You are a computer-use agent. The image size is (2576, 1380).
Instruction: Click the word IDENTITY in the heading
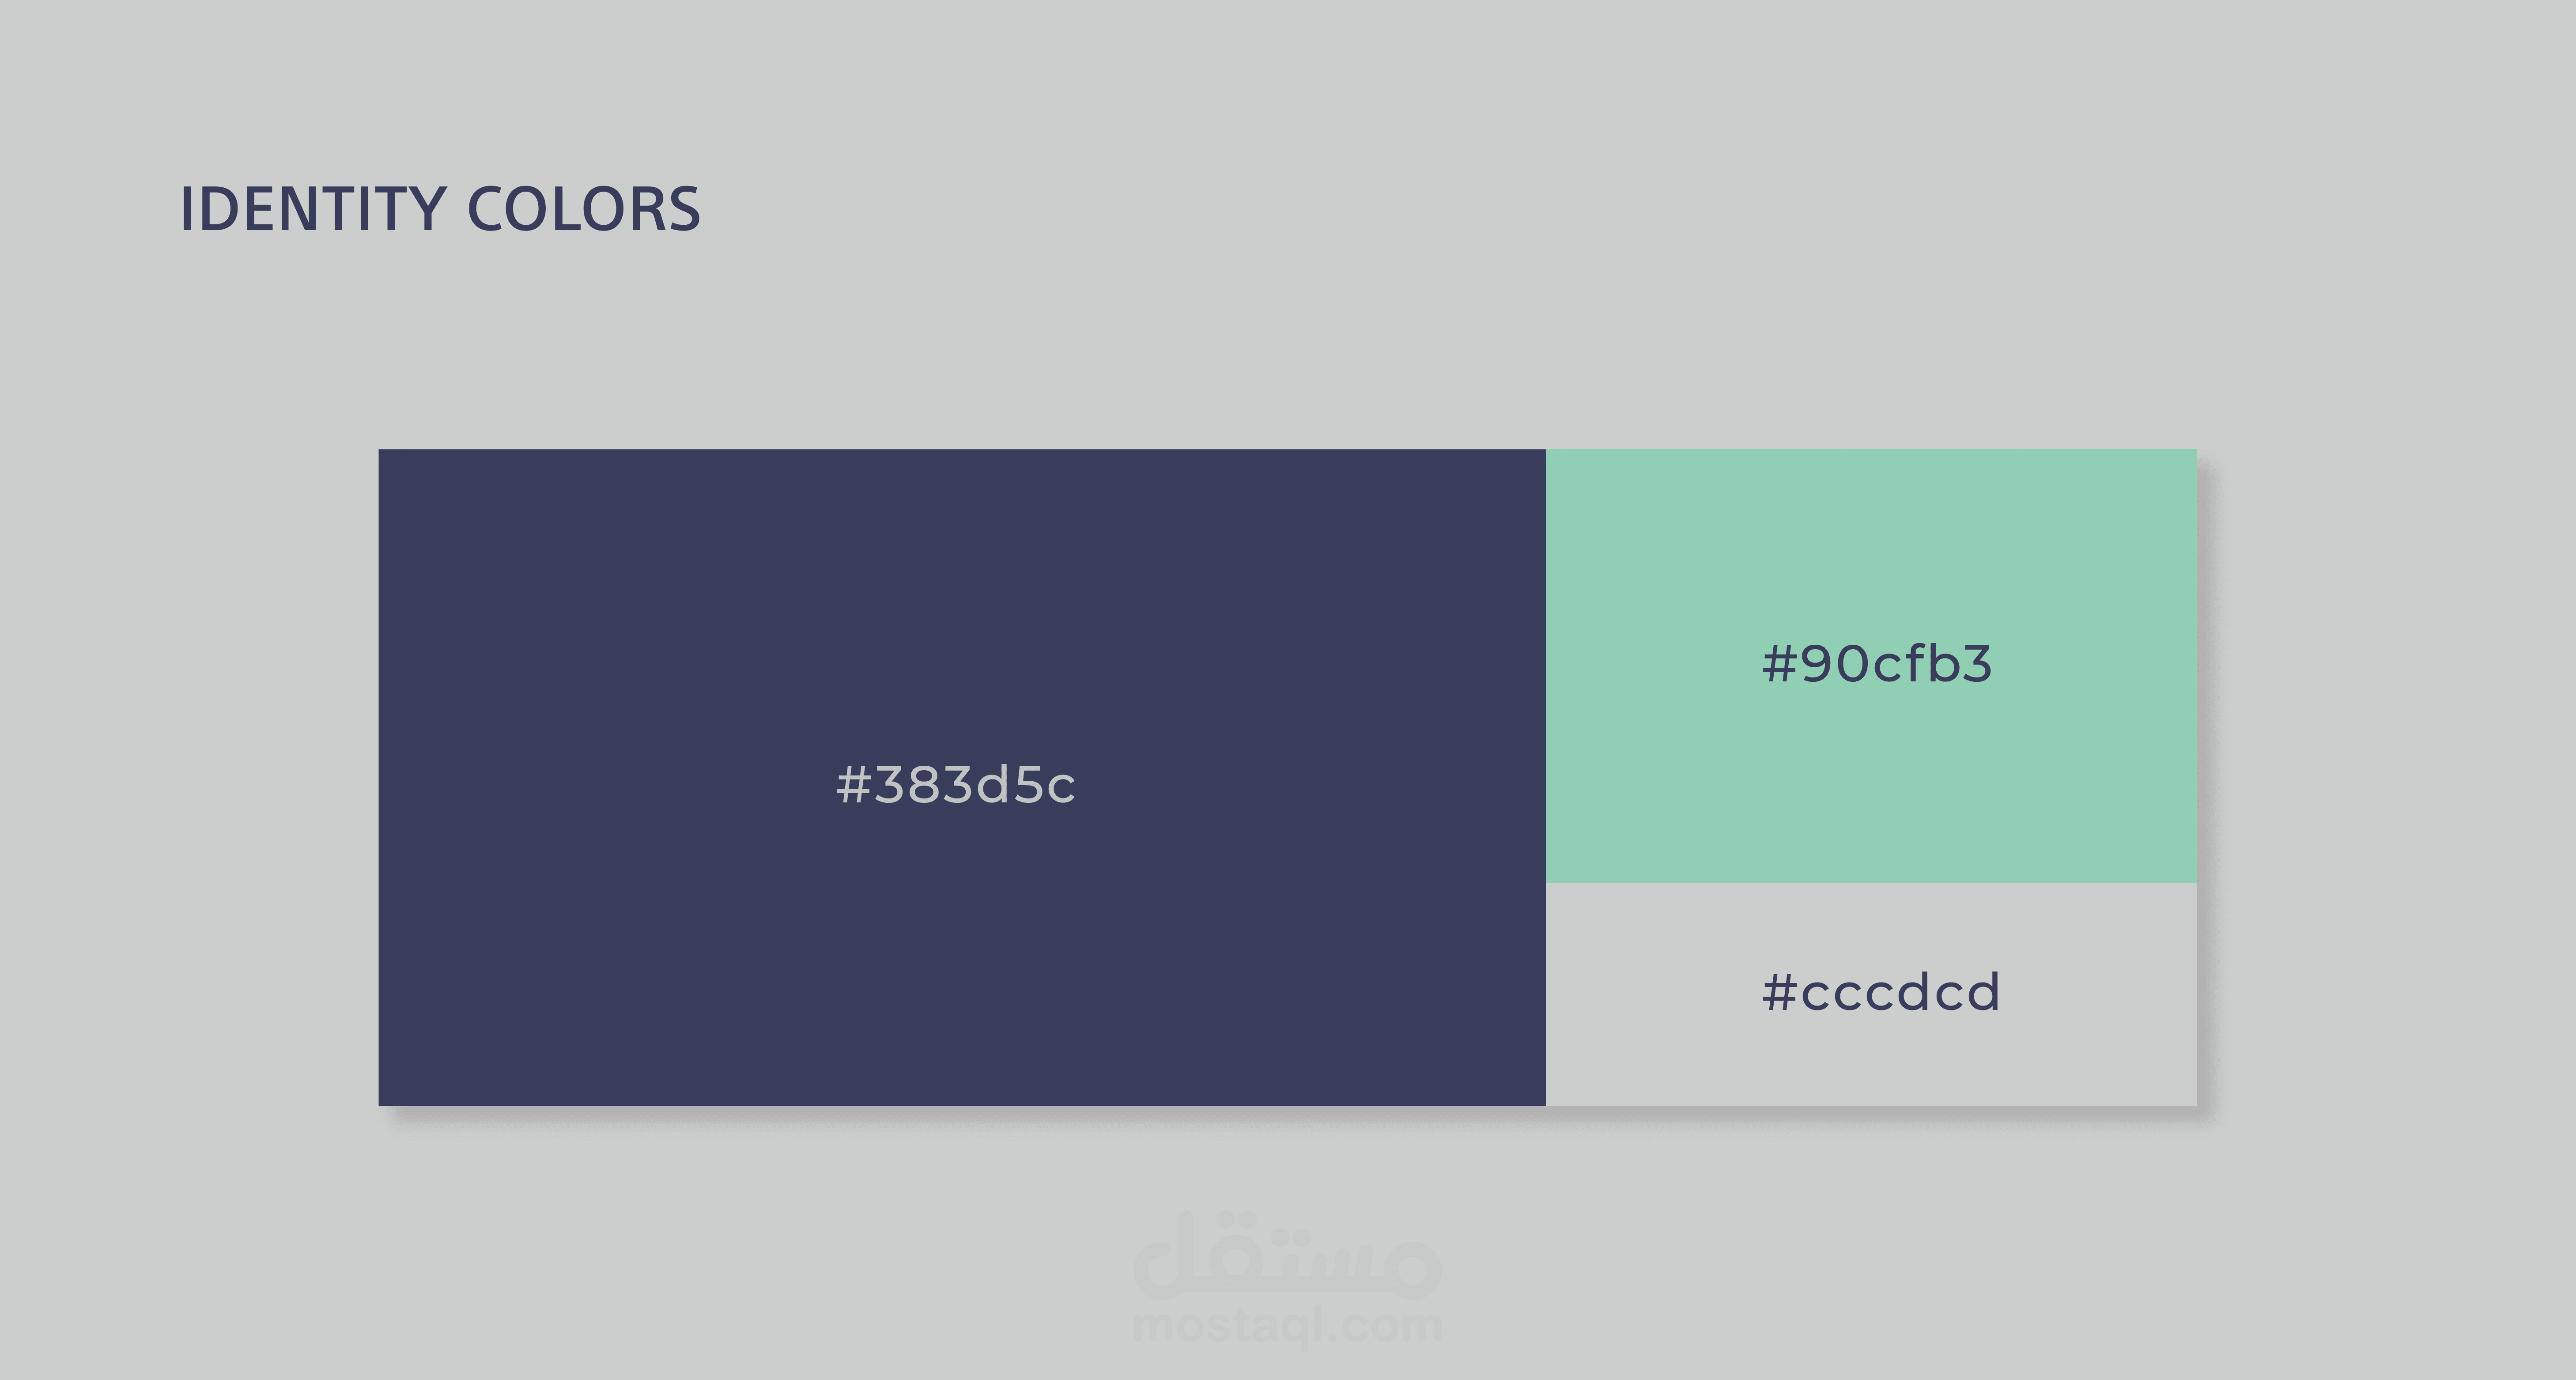(313, 209)
